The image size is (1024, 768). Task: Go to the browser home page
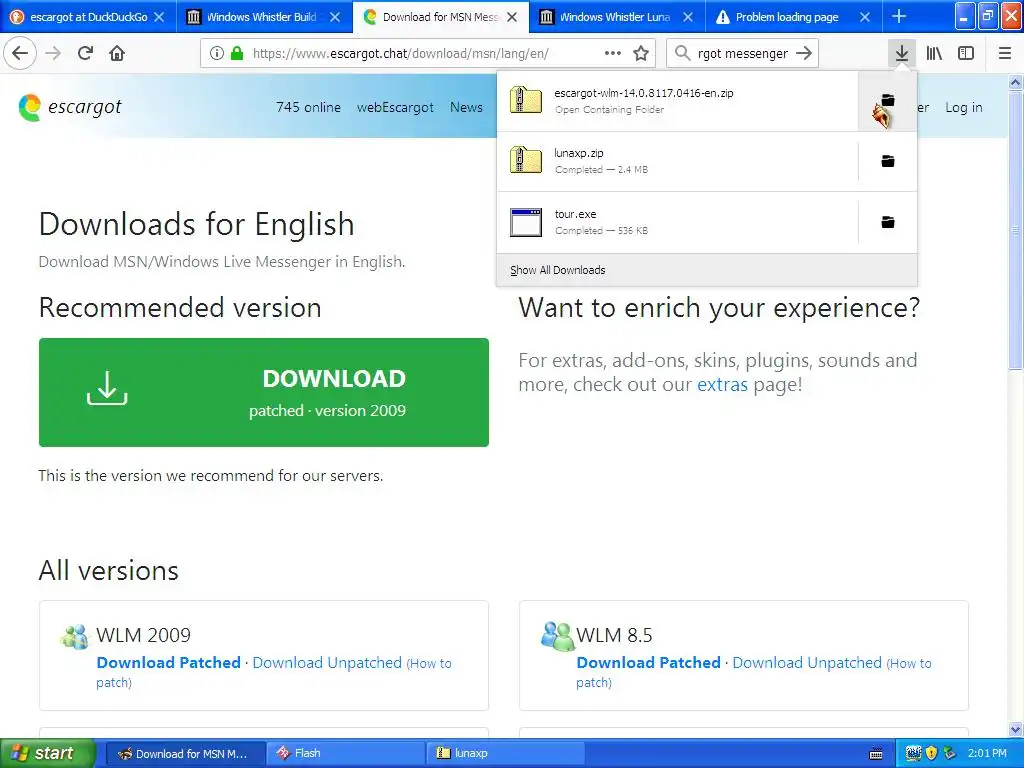pos(117,53)
